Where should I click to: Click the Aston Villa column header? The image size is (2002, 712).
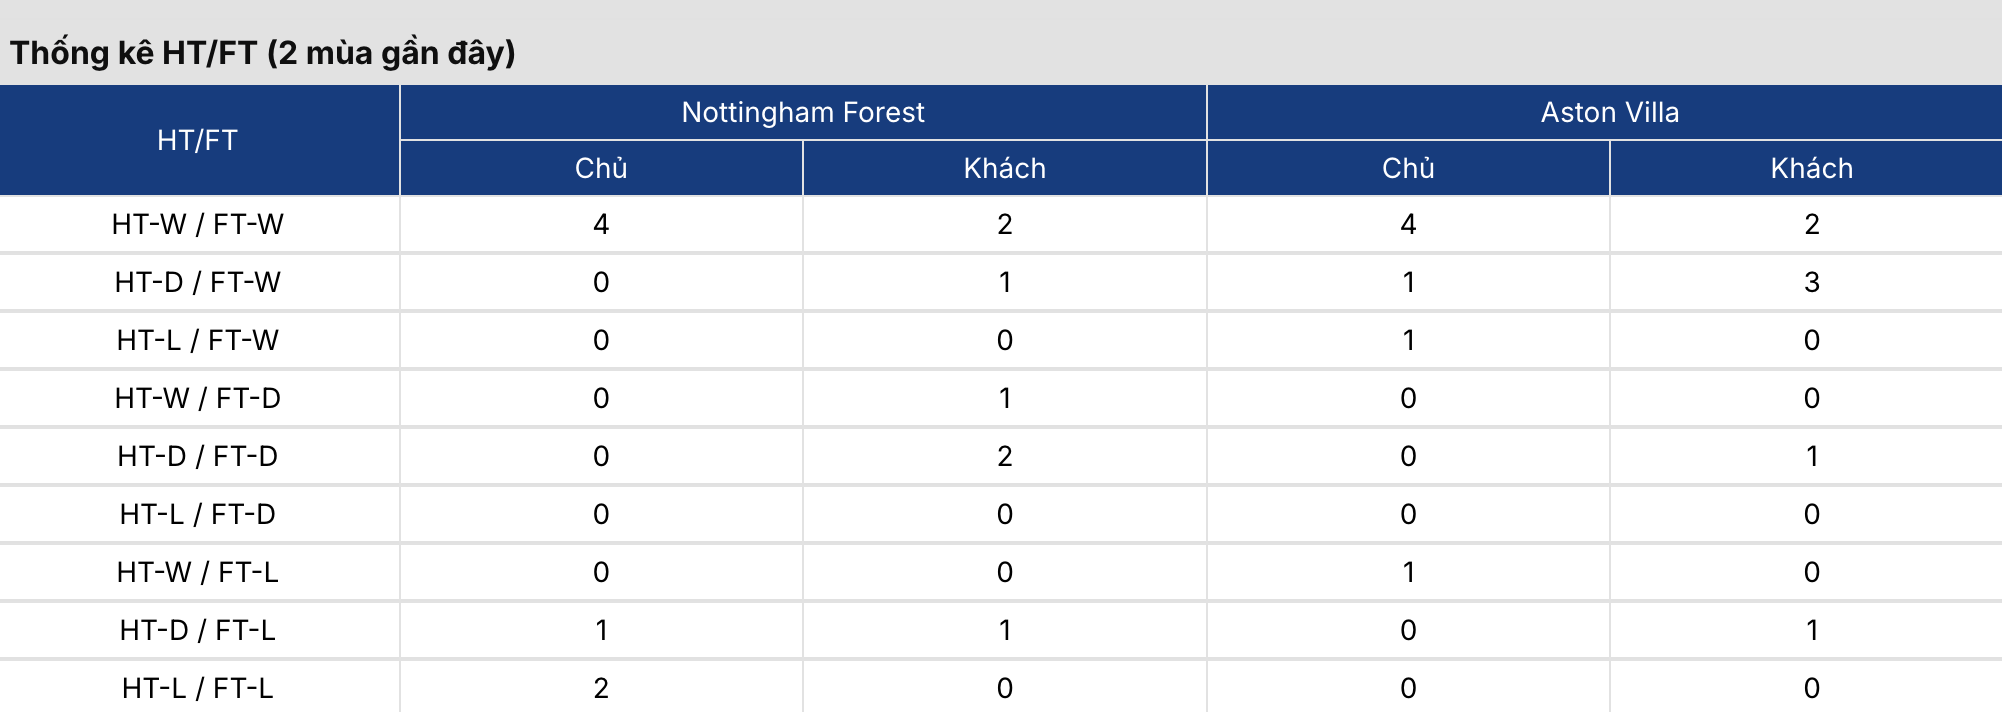click(1609, 112)
